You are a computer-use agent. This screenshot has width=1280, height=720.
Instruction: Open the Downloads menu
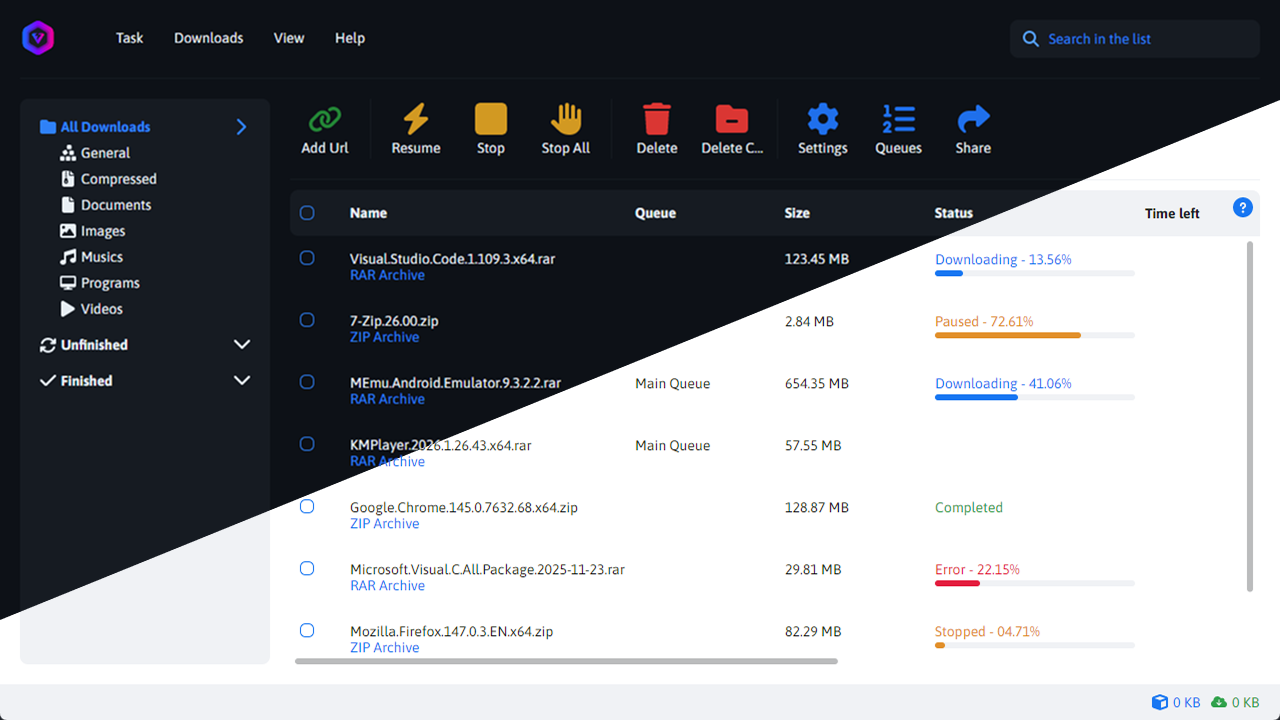click(x=208, y=38)
